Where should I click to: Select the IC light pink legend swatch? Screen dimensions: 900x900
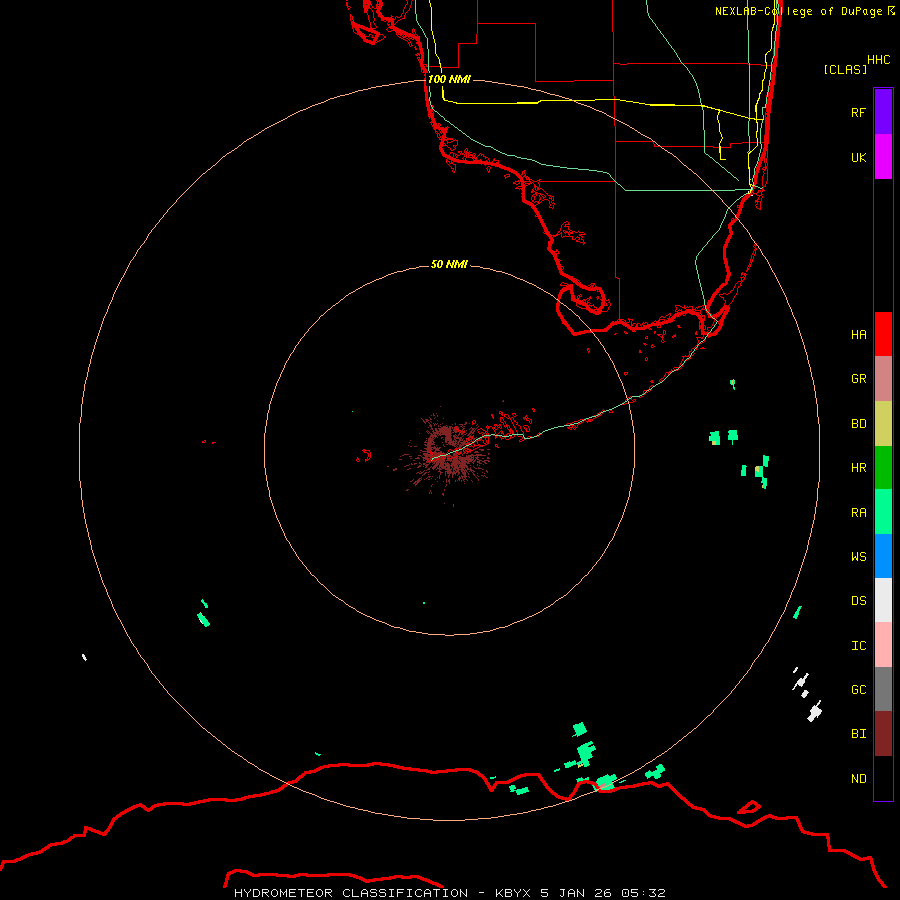[883, 645]
